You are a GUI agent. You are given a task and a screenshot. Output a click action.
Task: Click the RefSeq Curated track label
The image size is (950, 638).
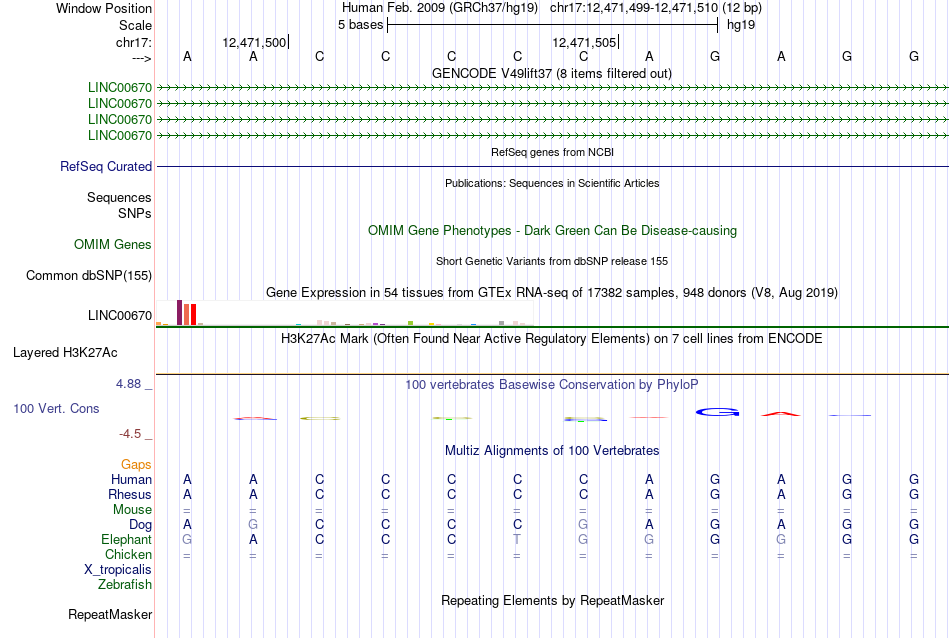click(105, 167)
